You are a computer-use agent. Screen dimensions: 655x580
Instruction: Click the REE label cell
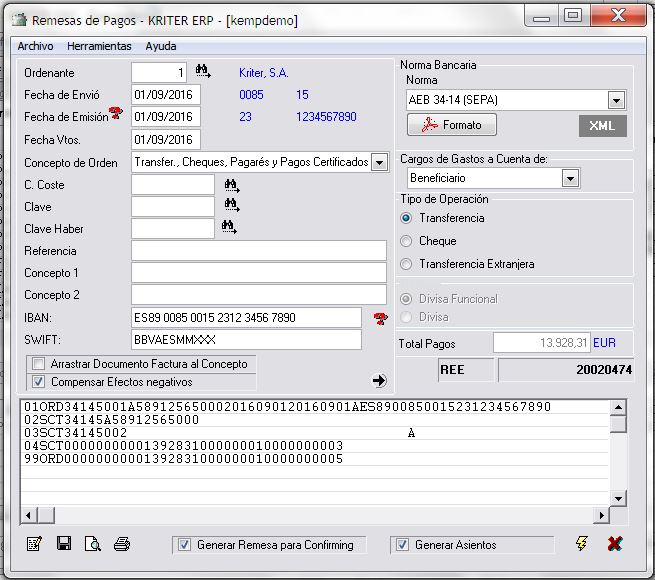[x=466, y=370]
